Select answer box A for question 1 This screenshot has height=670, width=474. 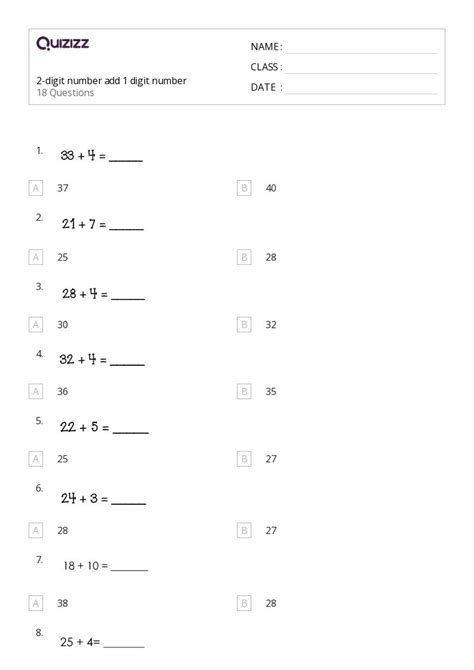[36, 188]
